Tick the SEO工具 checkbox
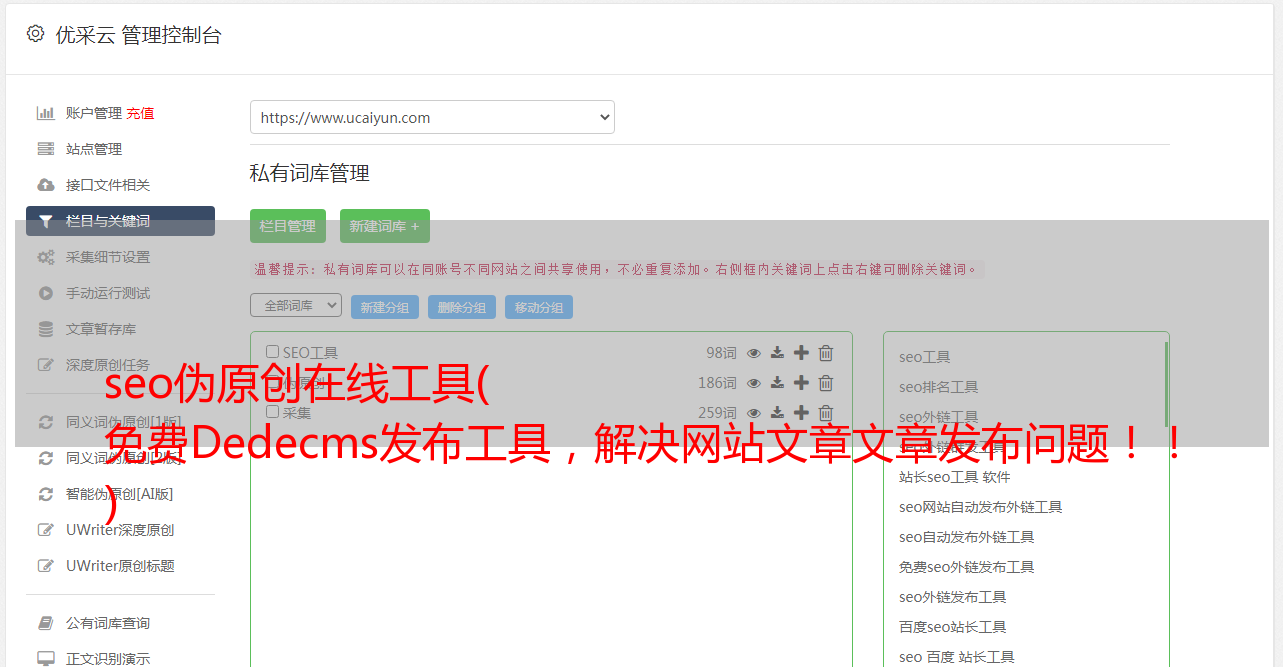Screen dimensions: 1283x667 (272, 352)
